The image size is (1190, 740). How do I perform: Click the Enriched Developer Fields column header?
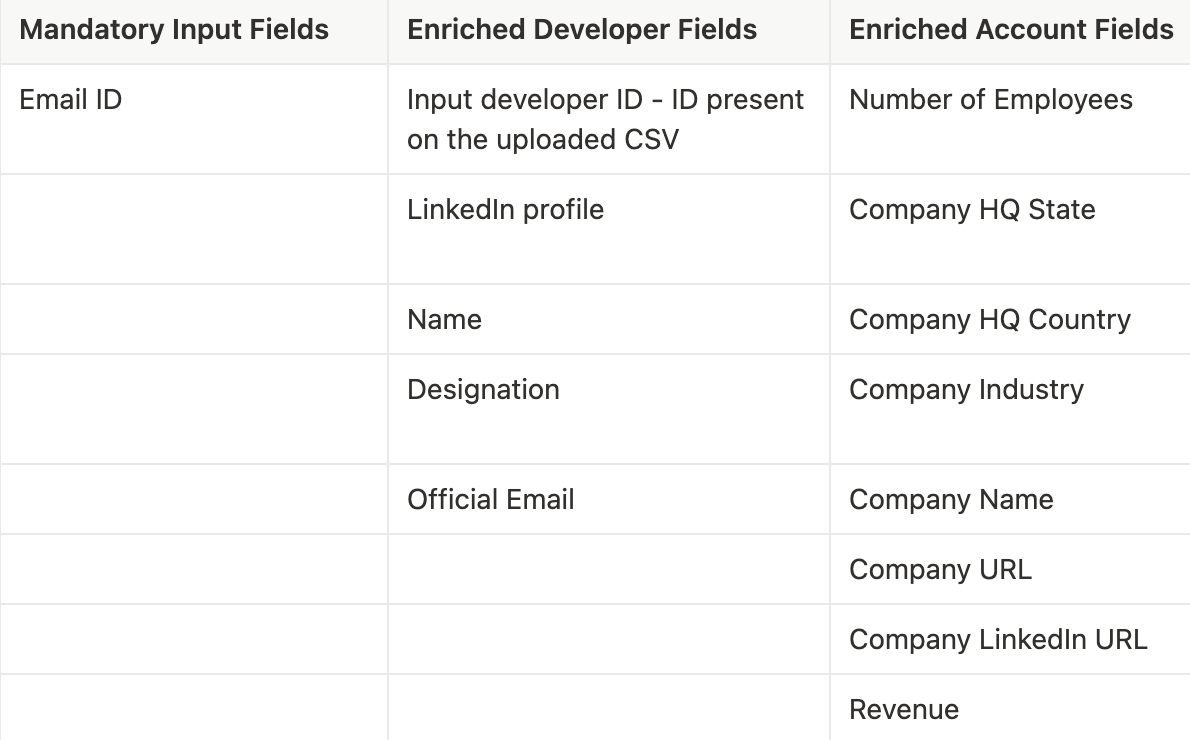(582, 30)
